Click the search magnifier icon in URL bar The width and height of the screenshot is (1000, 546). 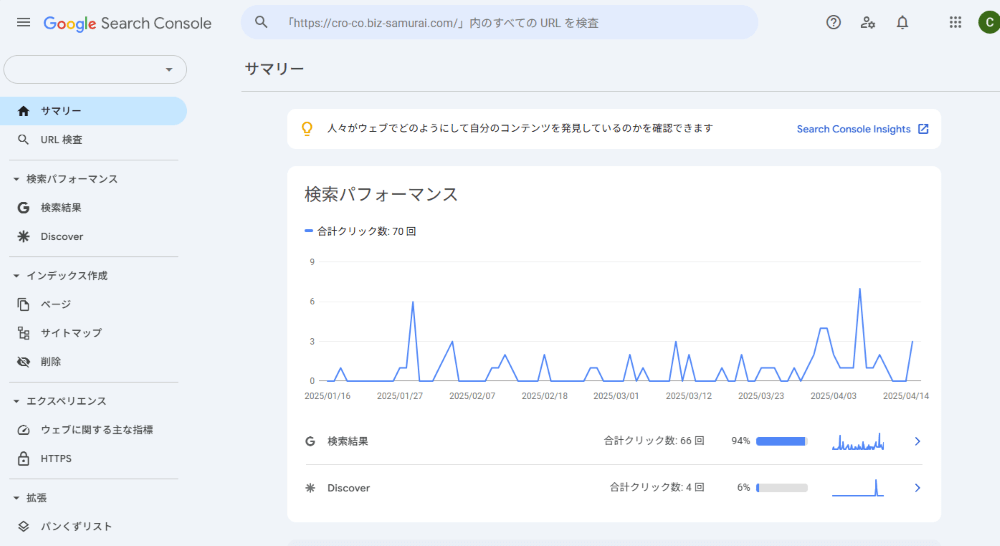pyautogui.click(x=261, y=22)
